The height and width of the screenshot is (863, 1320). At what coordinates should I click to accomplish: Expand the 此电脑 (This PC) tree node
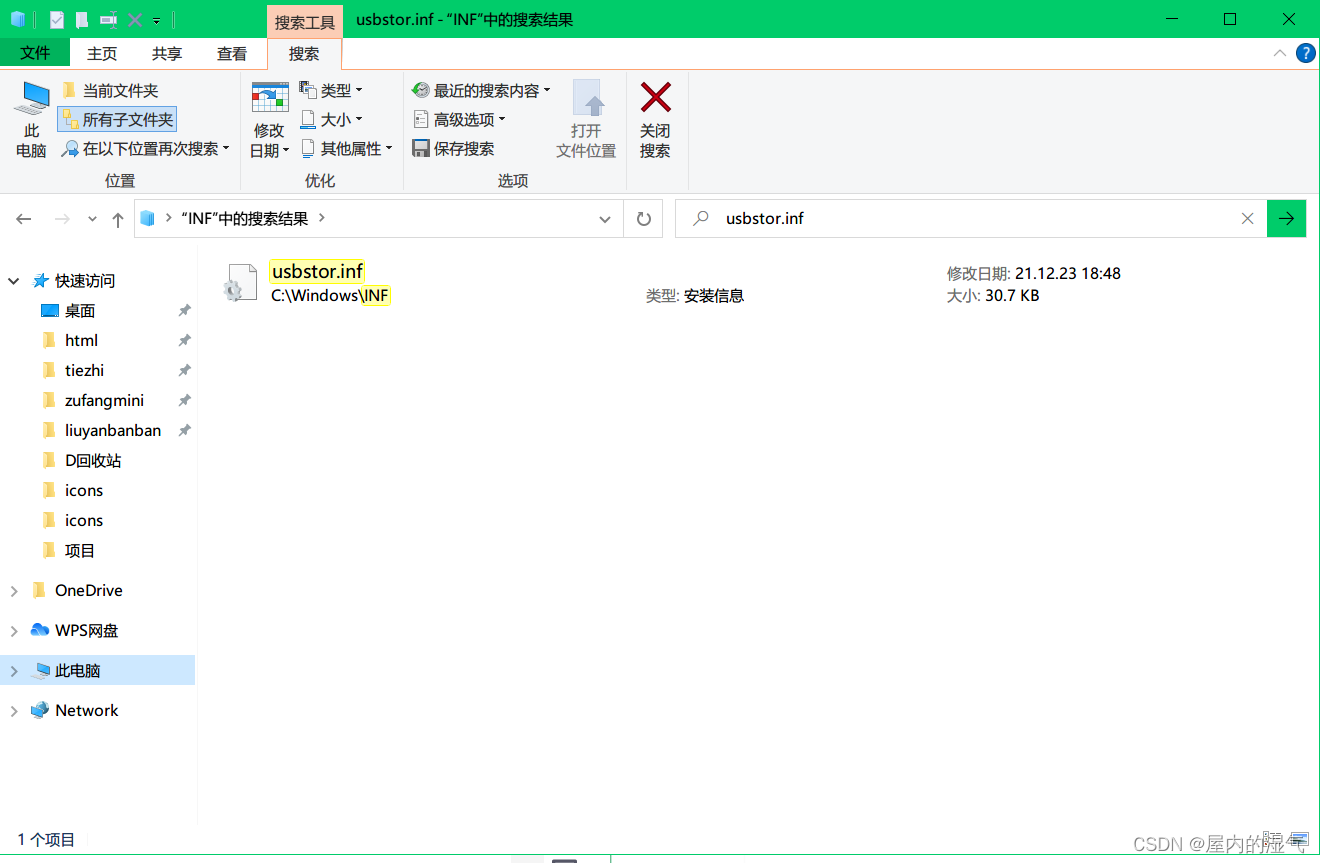[x=14, y=671]
